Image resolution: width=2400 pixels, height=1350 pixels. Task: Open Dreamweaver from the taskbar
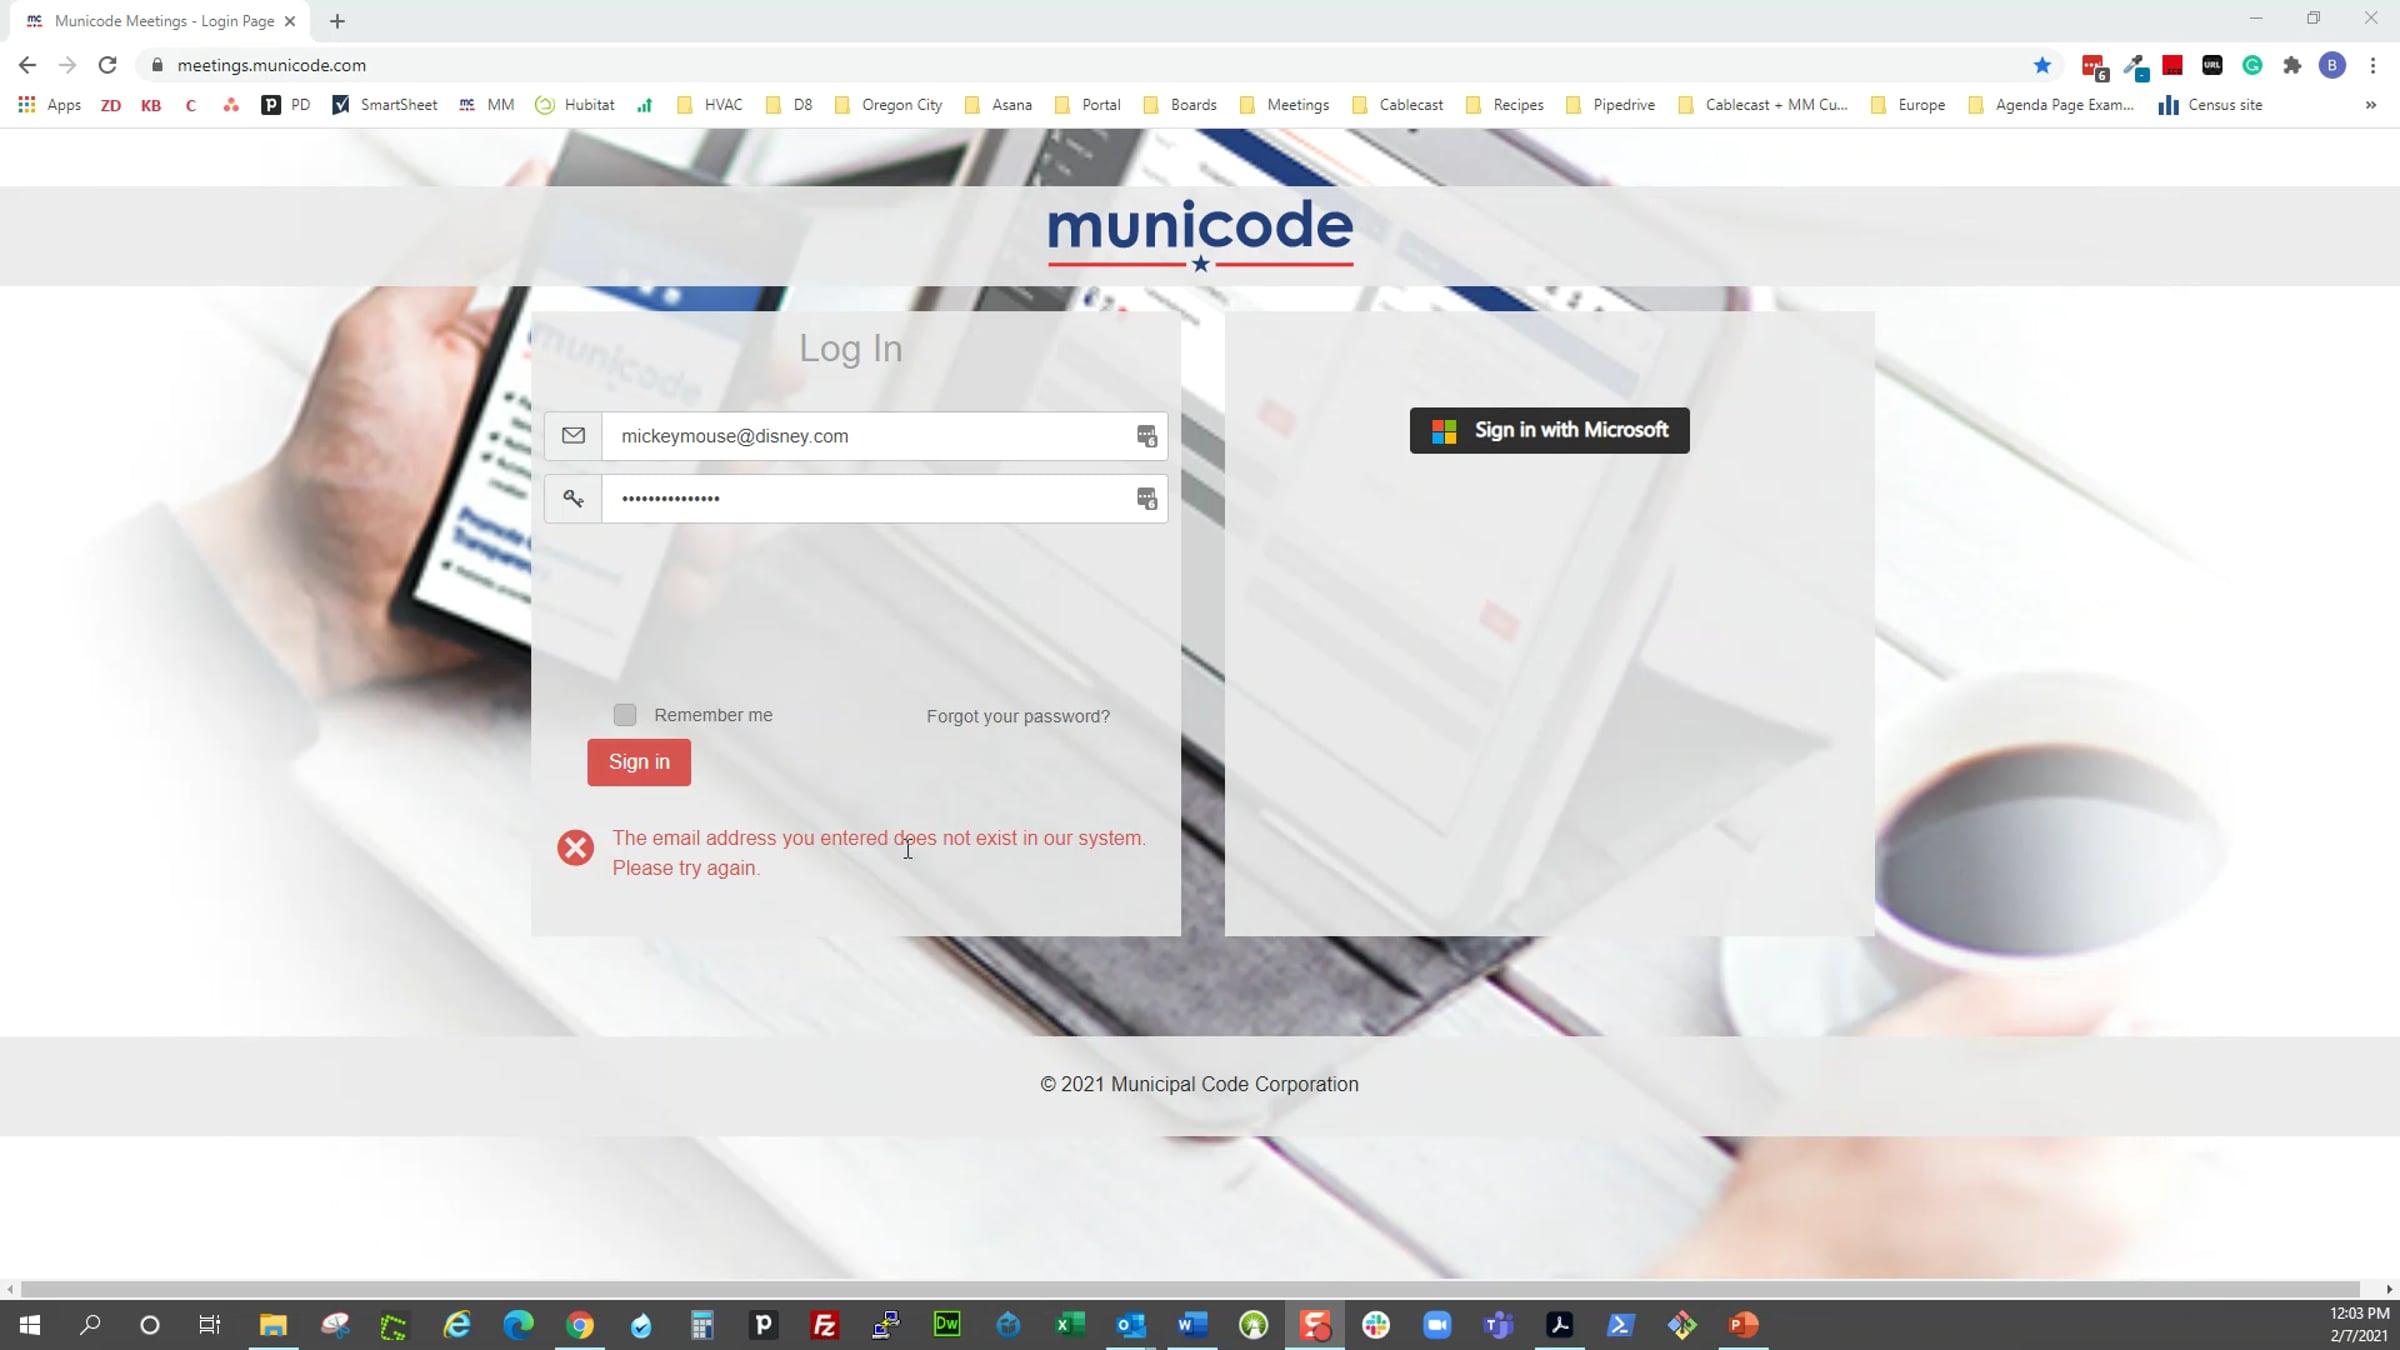[947, 1325]
